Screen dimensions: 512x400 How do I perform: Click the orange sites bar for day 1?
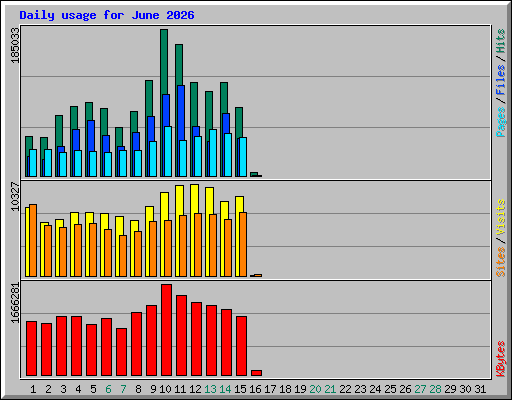coord(33,240)
